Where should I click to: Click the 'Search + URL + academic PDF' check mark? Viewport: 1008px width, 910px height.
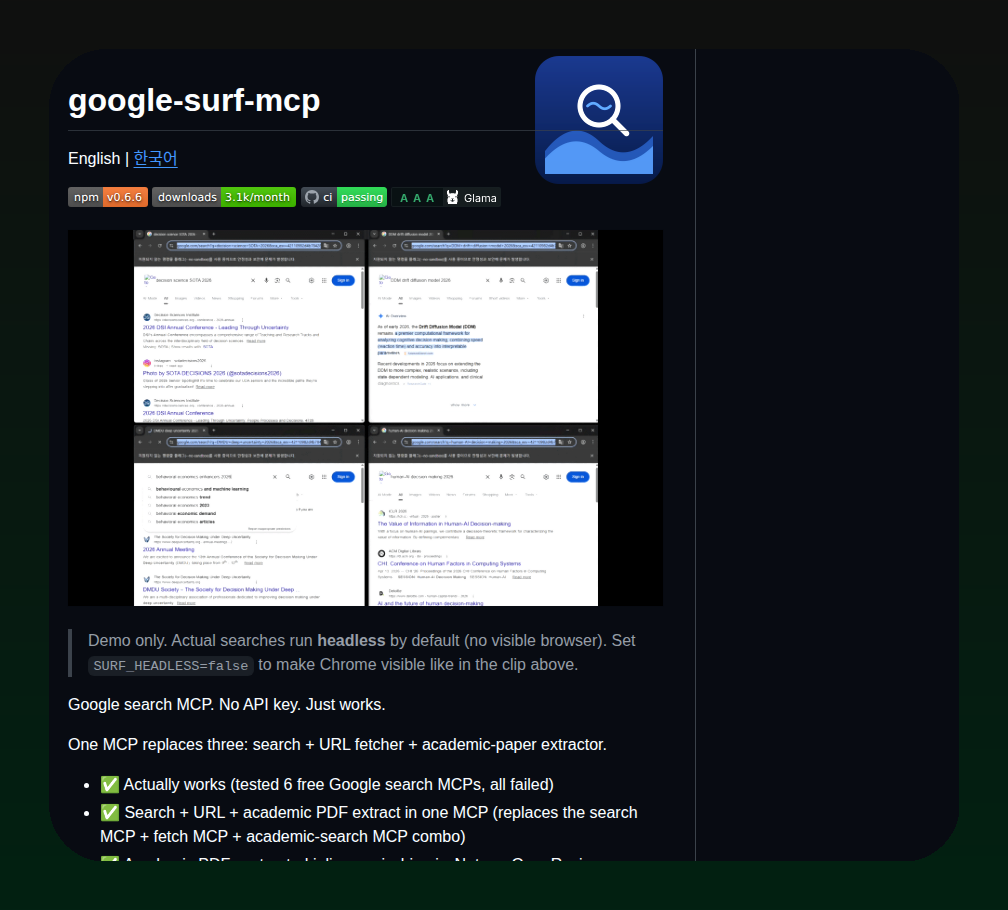(x=110, y=812)
